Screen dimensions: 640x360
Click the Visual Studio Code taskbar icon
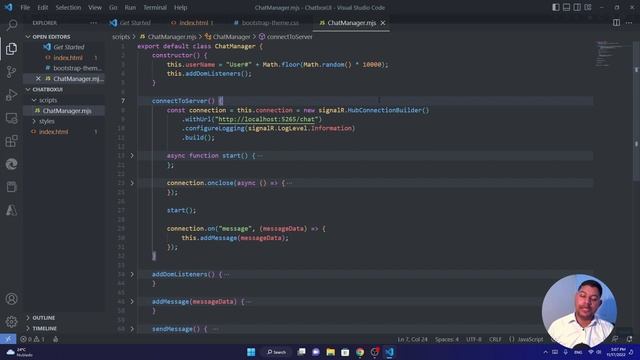pos(389,352)
